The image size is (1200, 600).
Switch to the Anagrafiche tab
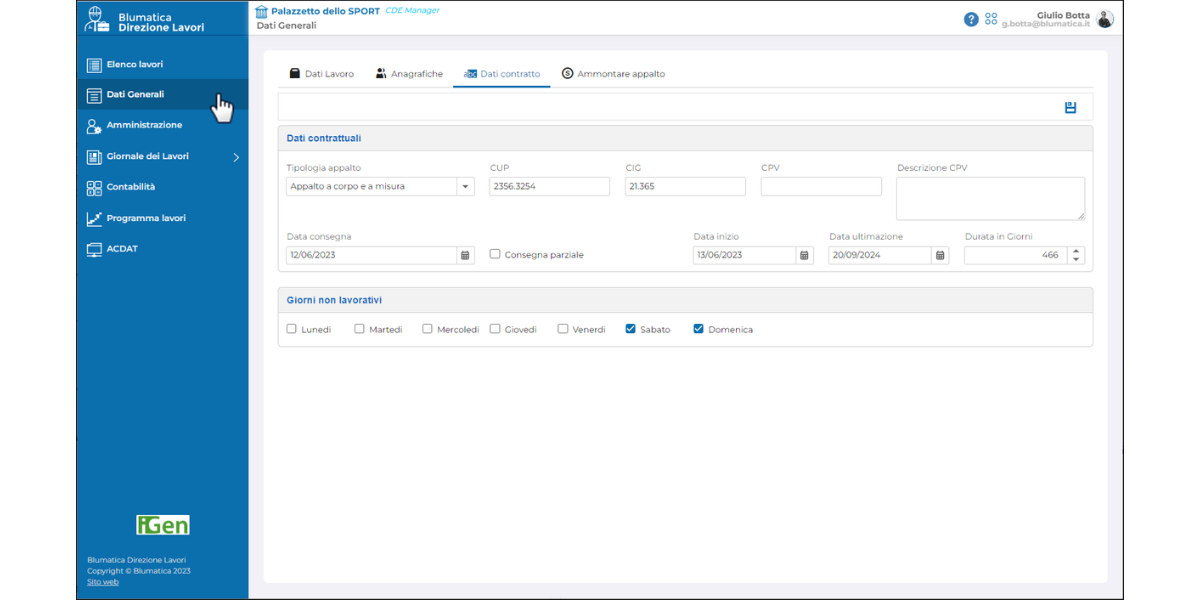(x=409, y=74)
